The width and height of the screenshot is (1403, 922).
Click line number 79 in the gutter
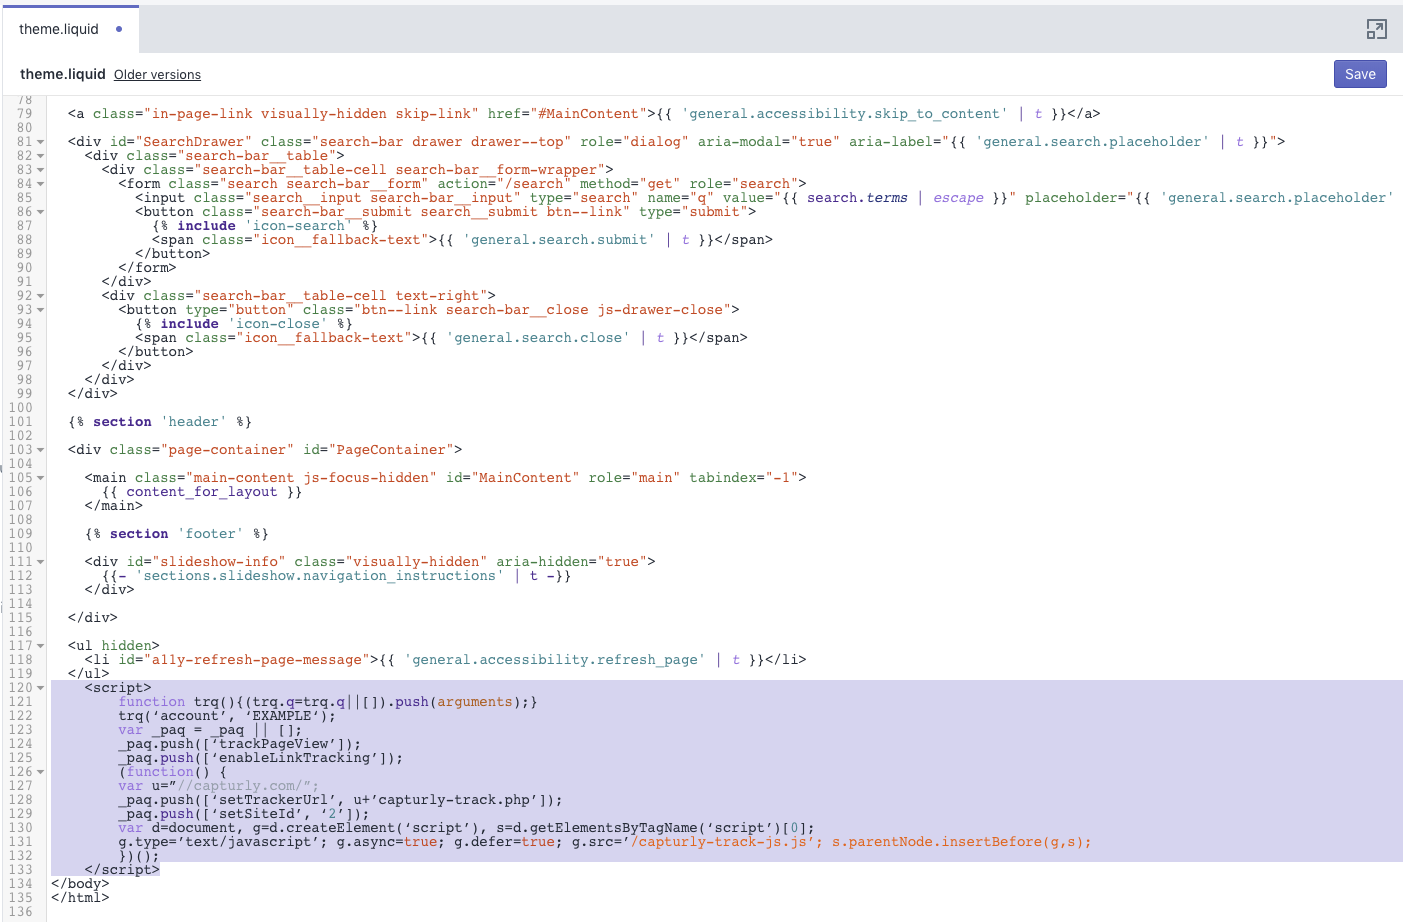(x=24, y=114)
